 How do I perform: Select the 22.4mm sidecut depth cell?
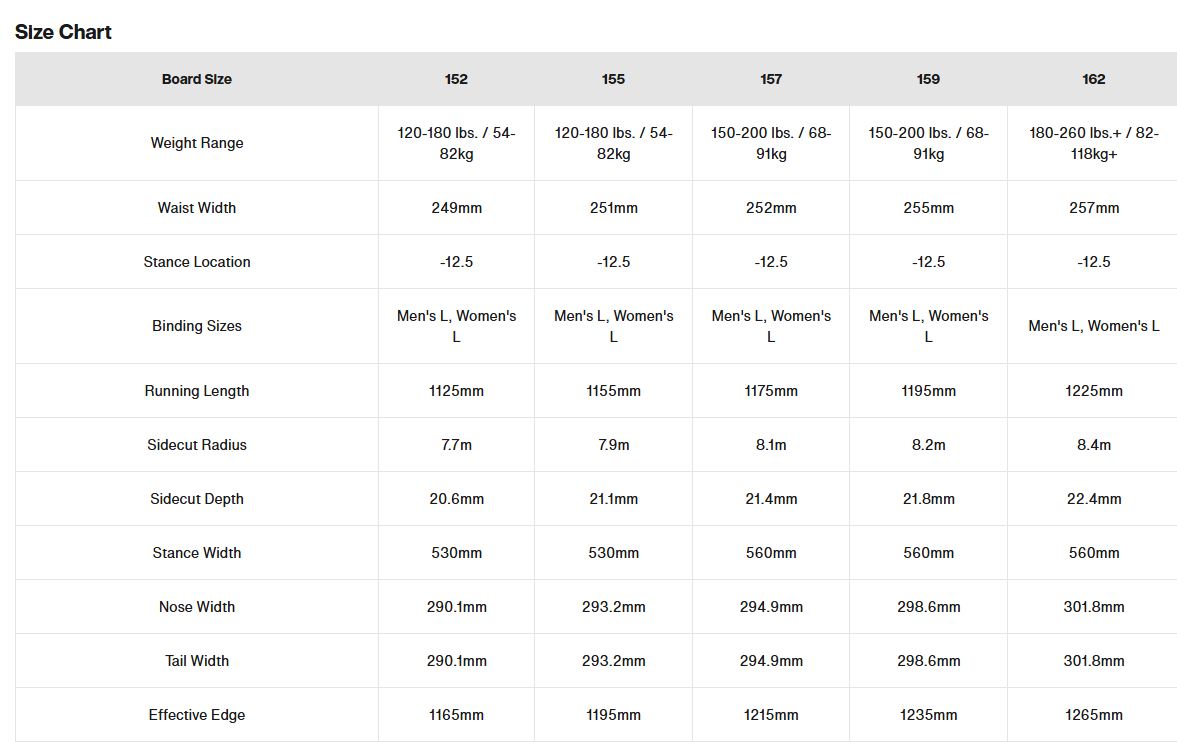tap(1093, 499)
